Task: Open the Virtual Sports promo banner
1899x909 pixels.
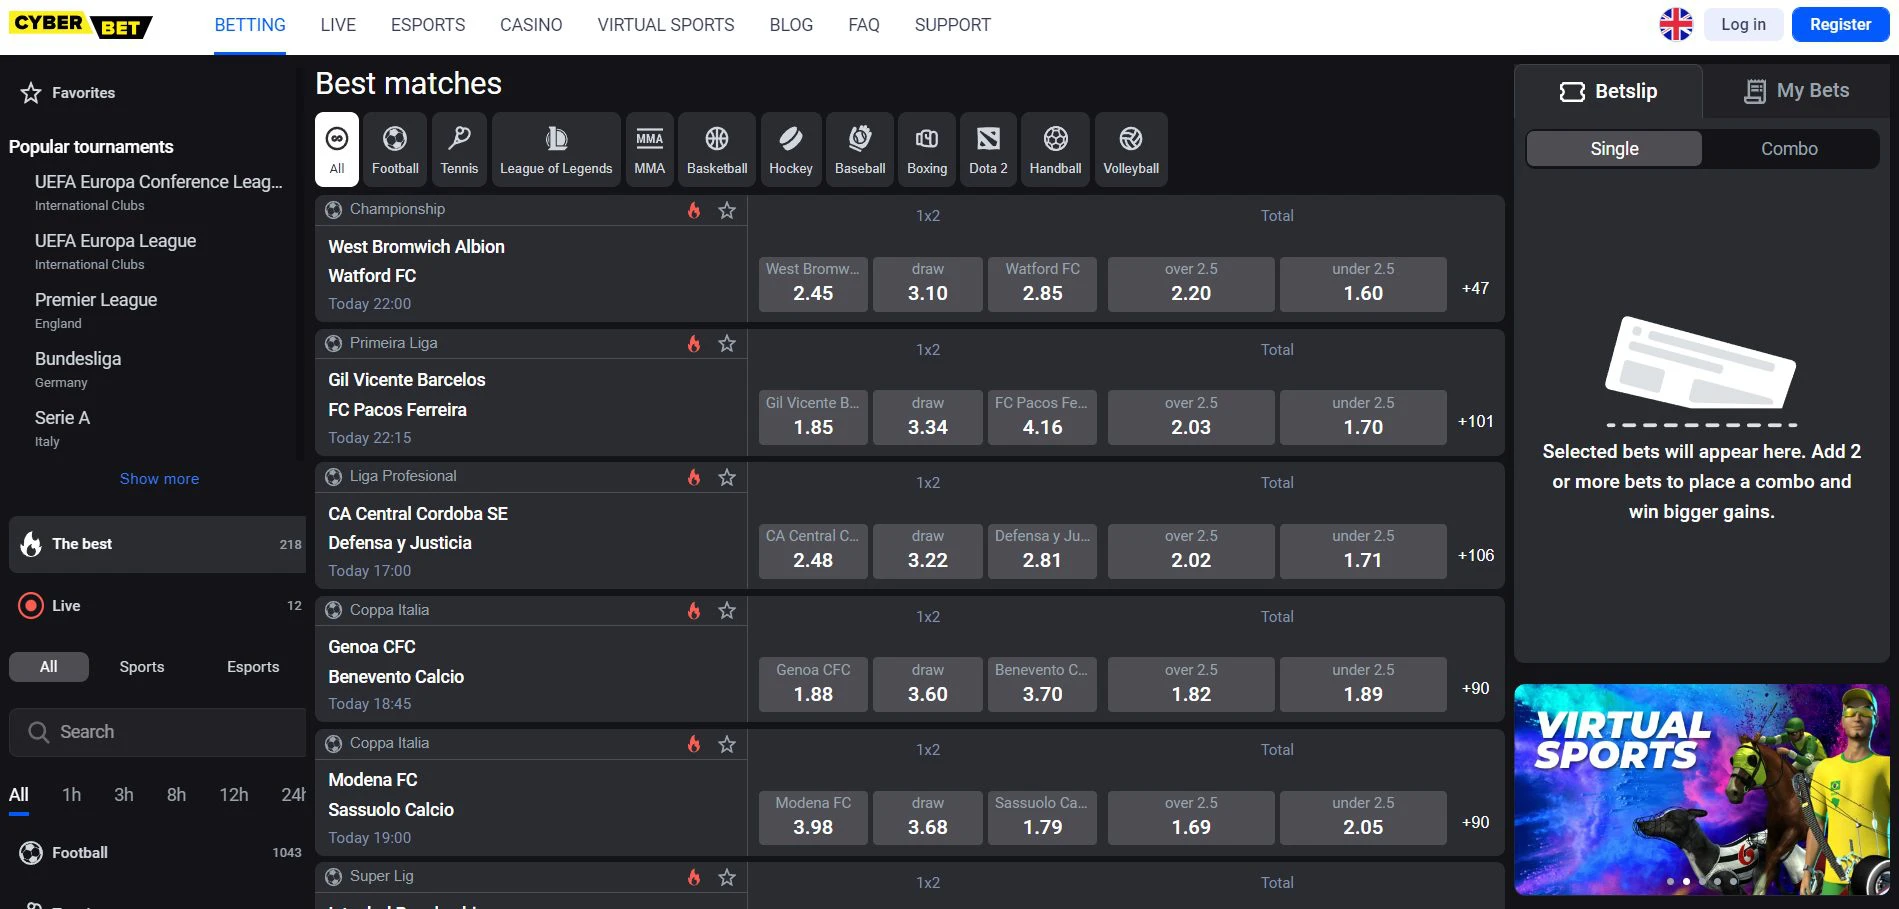Action: click(x=1702, y=790)
